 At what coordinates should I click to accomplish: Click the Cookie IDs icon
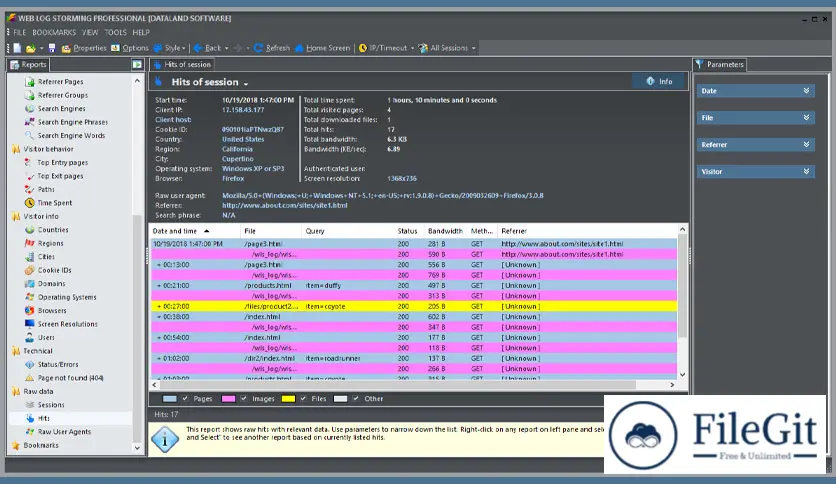(x=30, y=270)
